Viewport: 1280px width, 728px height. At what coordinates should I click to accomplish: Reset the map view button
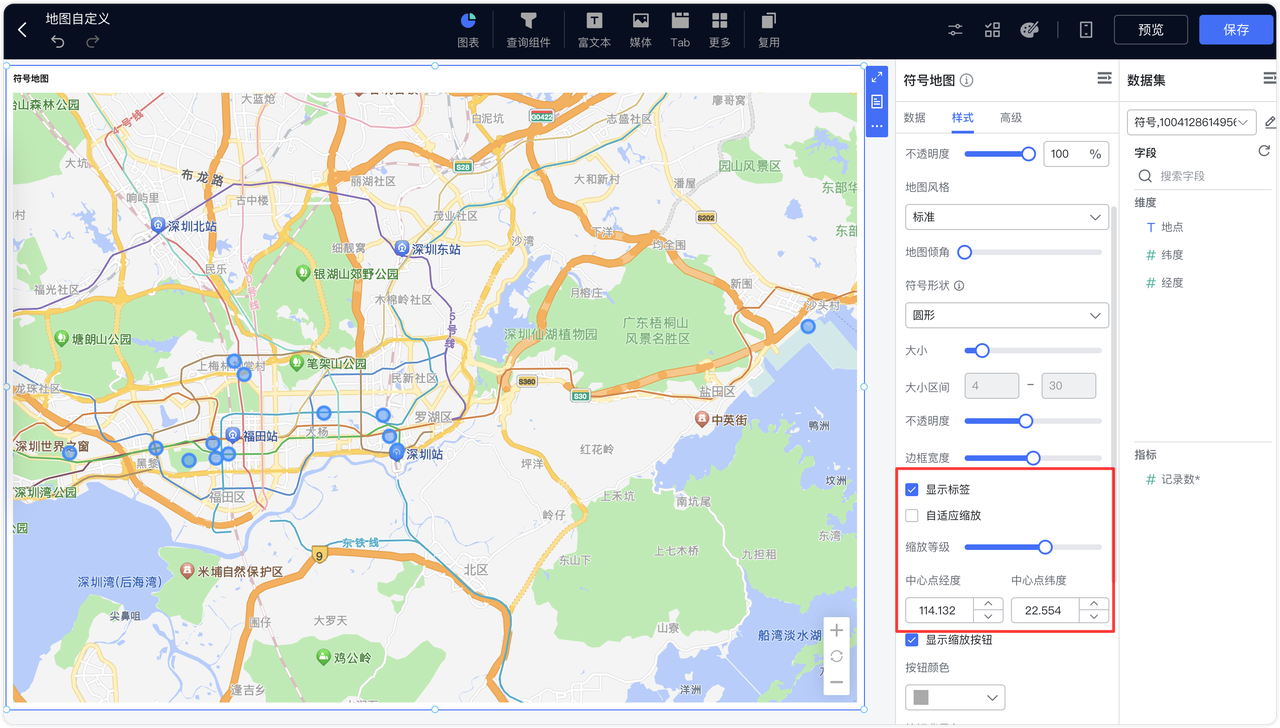(x=837, y=656)
